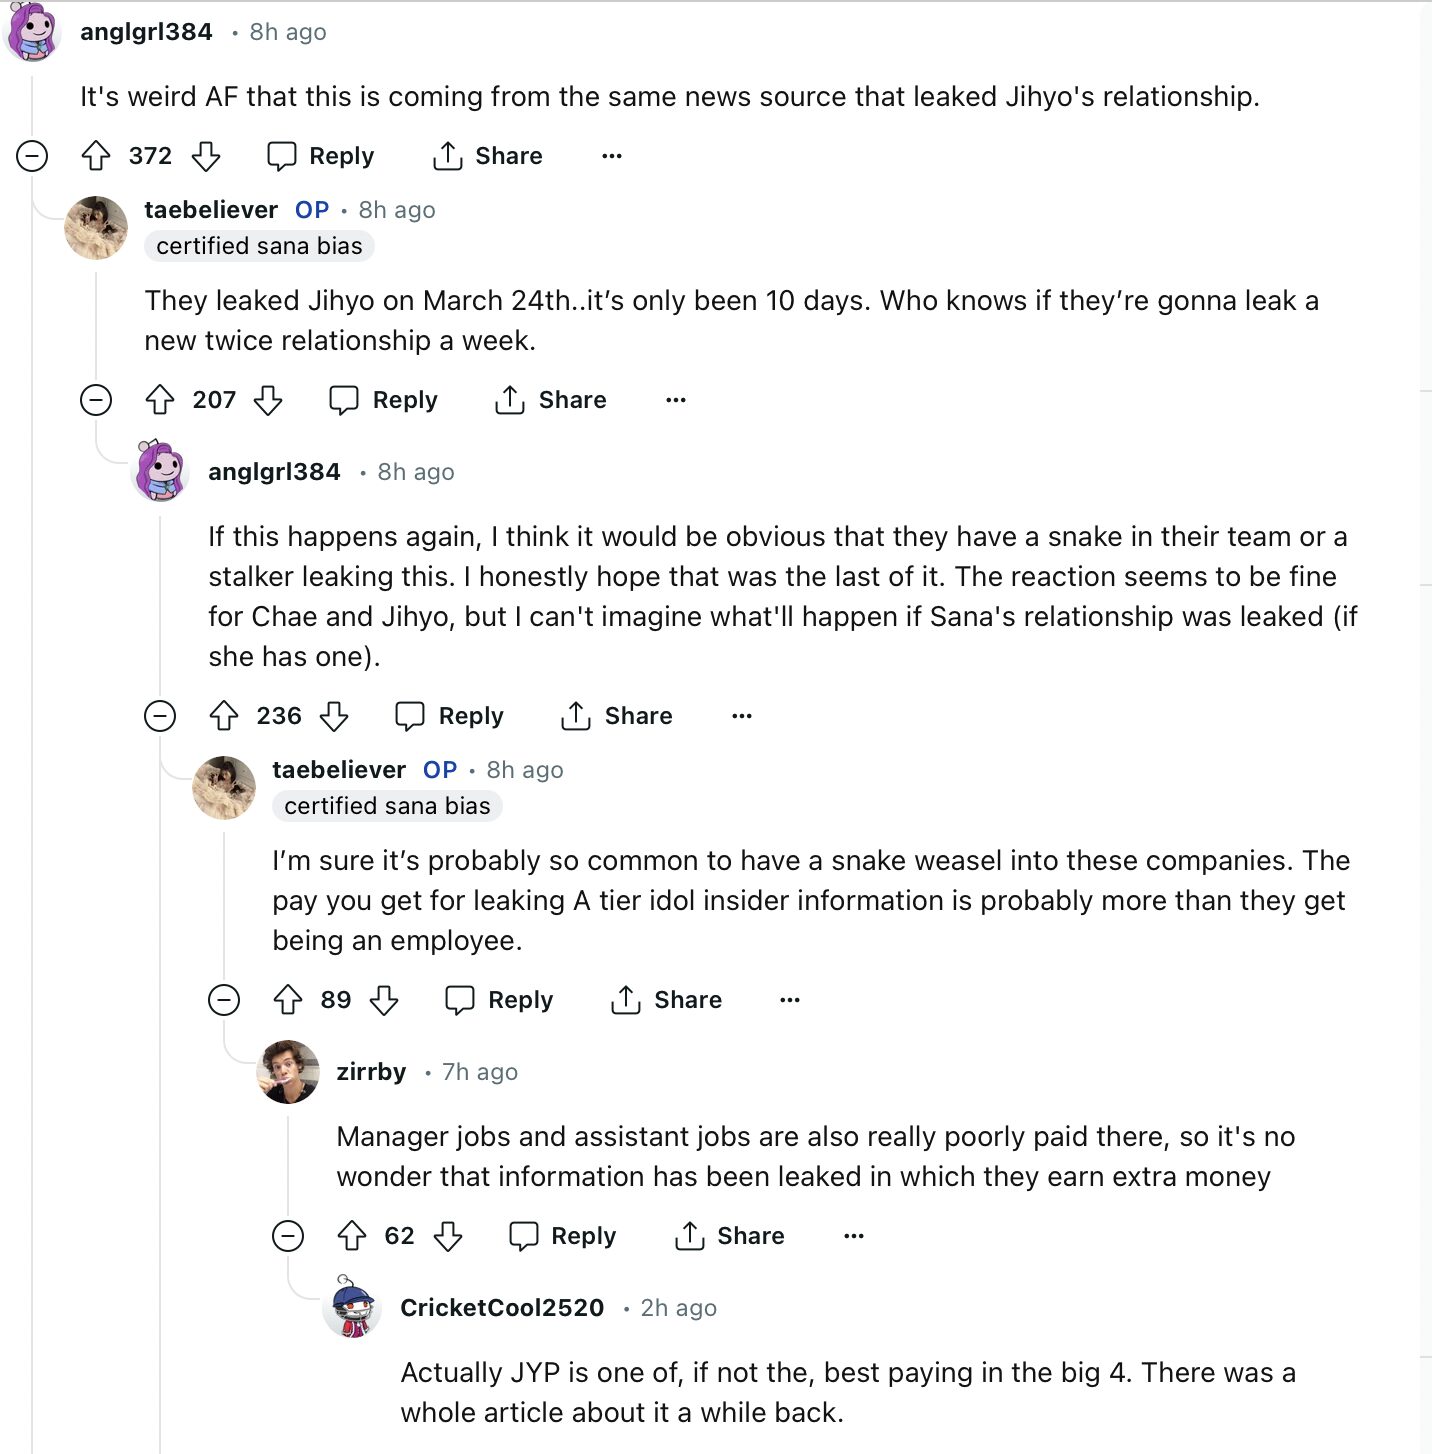The image size is (1432, 1454).
Task: Reply to zirrby's comment
Action: (563, 1236)
